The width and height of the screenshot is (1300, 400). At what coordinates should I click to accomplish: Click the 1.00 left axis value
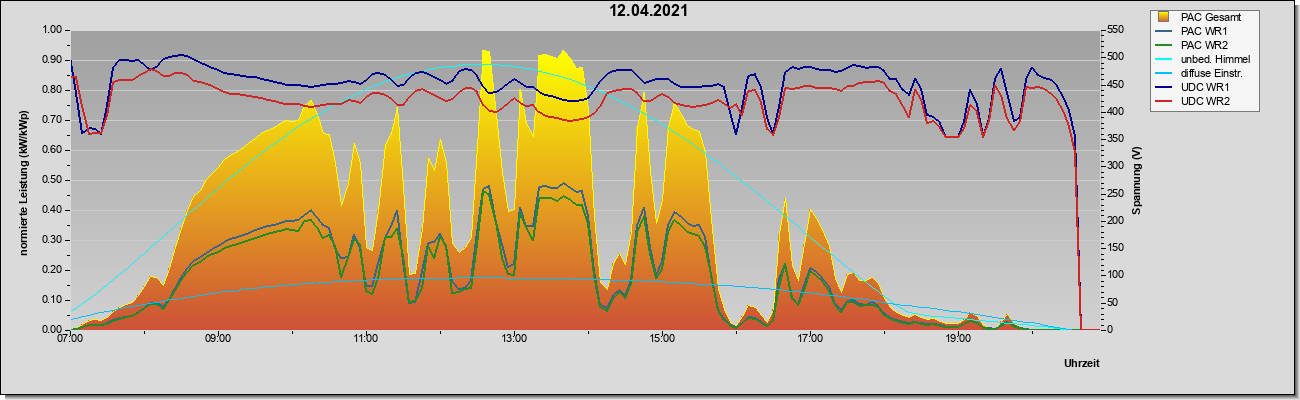52,30
